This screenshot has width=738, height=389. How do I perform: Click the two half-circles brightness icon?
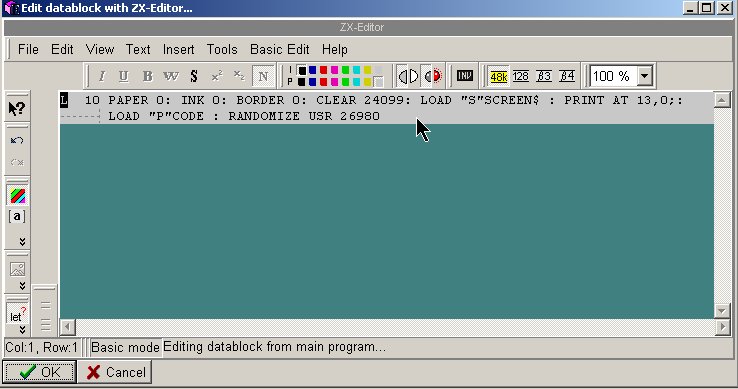pyautogui.click(x=408, y=76)
